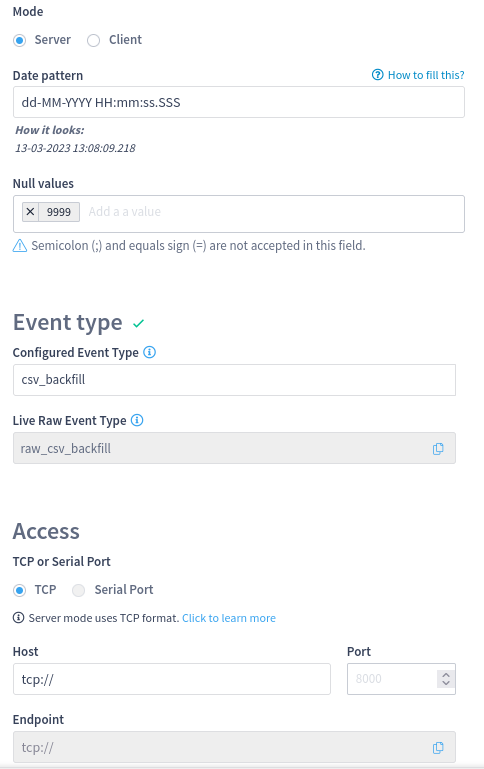
Task: Click the Configured Event Type csv_backfill field
Action: point(234,380)
